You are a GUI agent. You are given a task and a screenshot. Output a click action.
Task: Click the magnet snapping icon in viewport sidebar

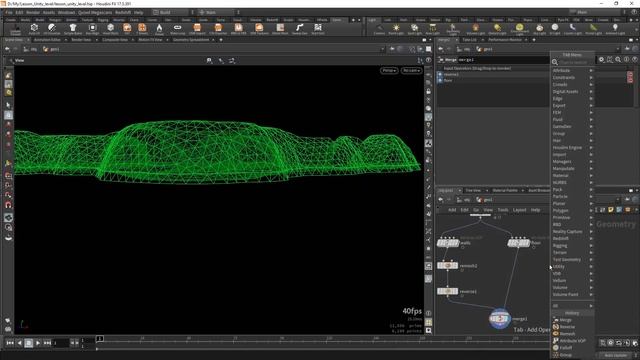click(8, 205)
